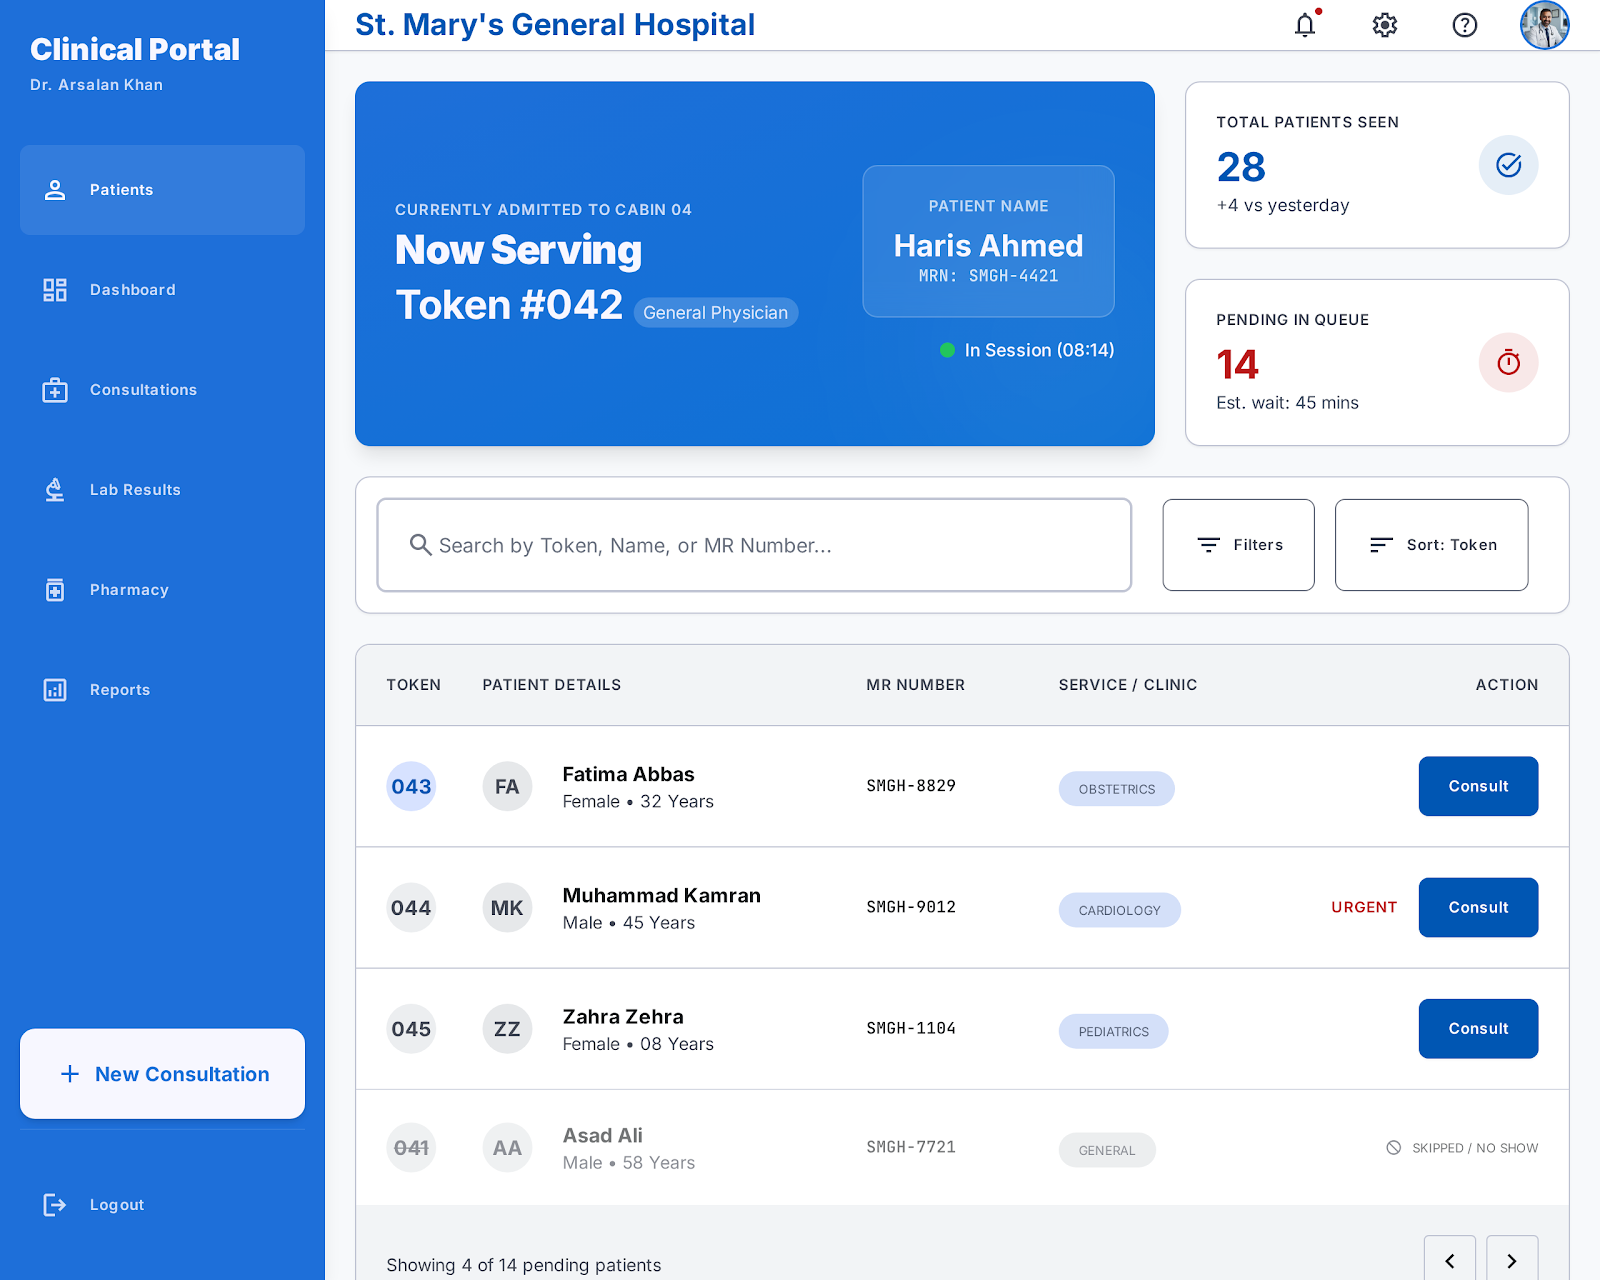This screenshot has height=1280, width=1600.
Task: Click the checkmark icon on Total Patients Seen
Action: [x=1509, y=165]
